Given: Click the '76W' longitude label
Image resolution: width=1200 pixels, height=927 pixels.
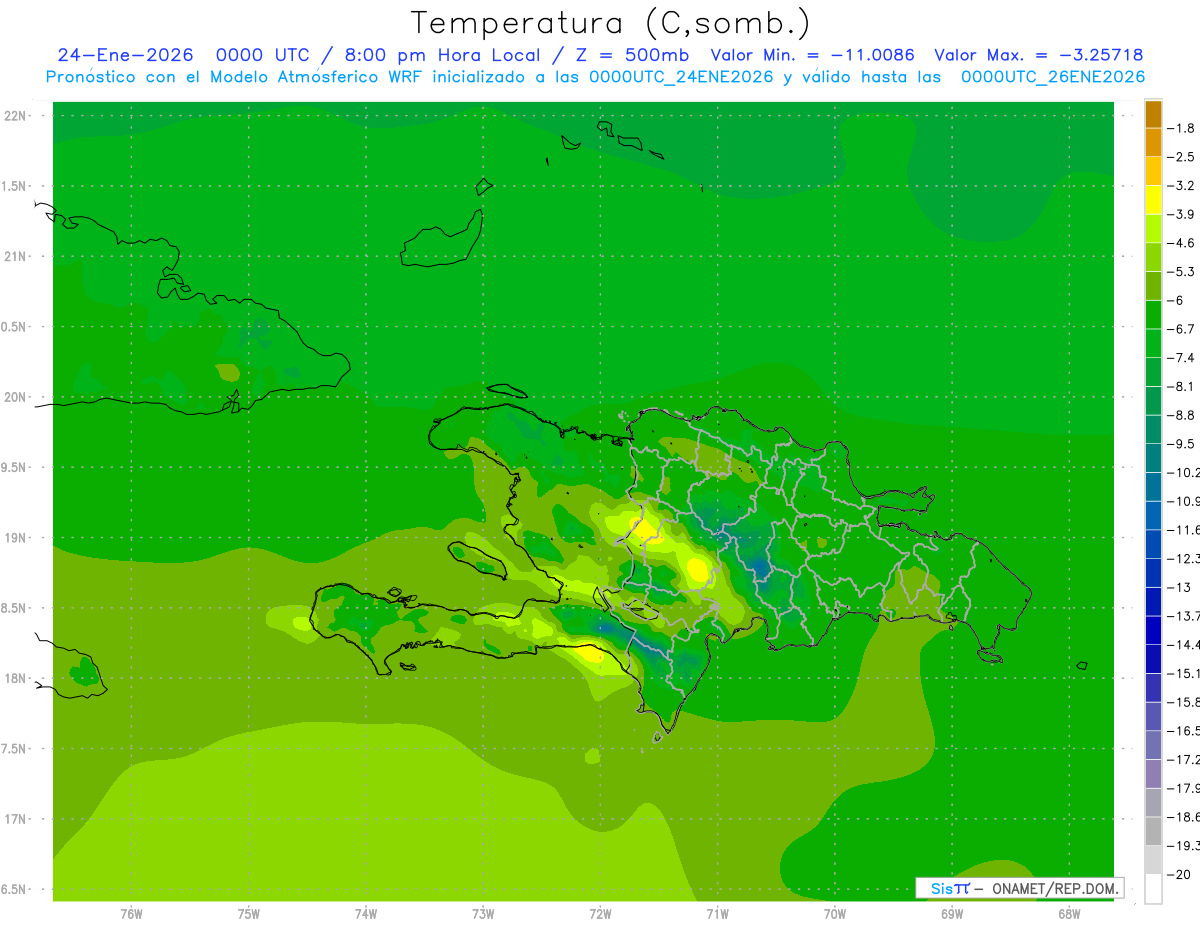Looking at the screenshot, I should click(131, 913).
